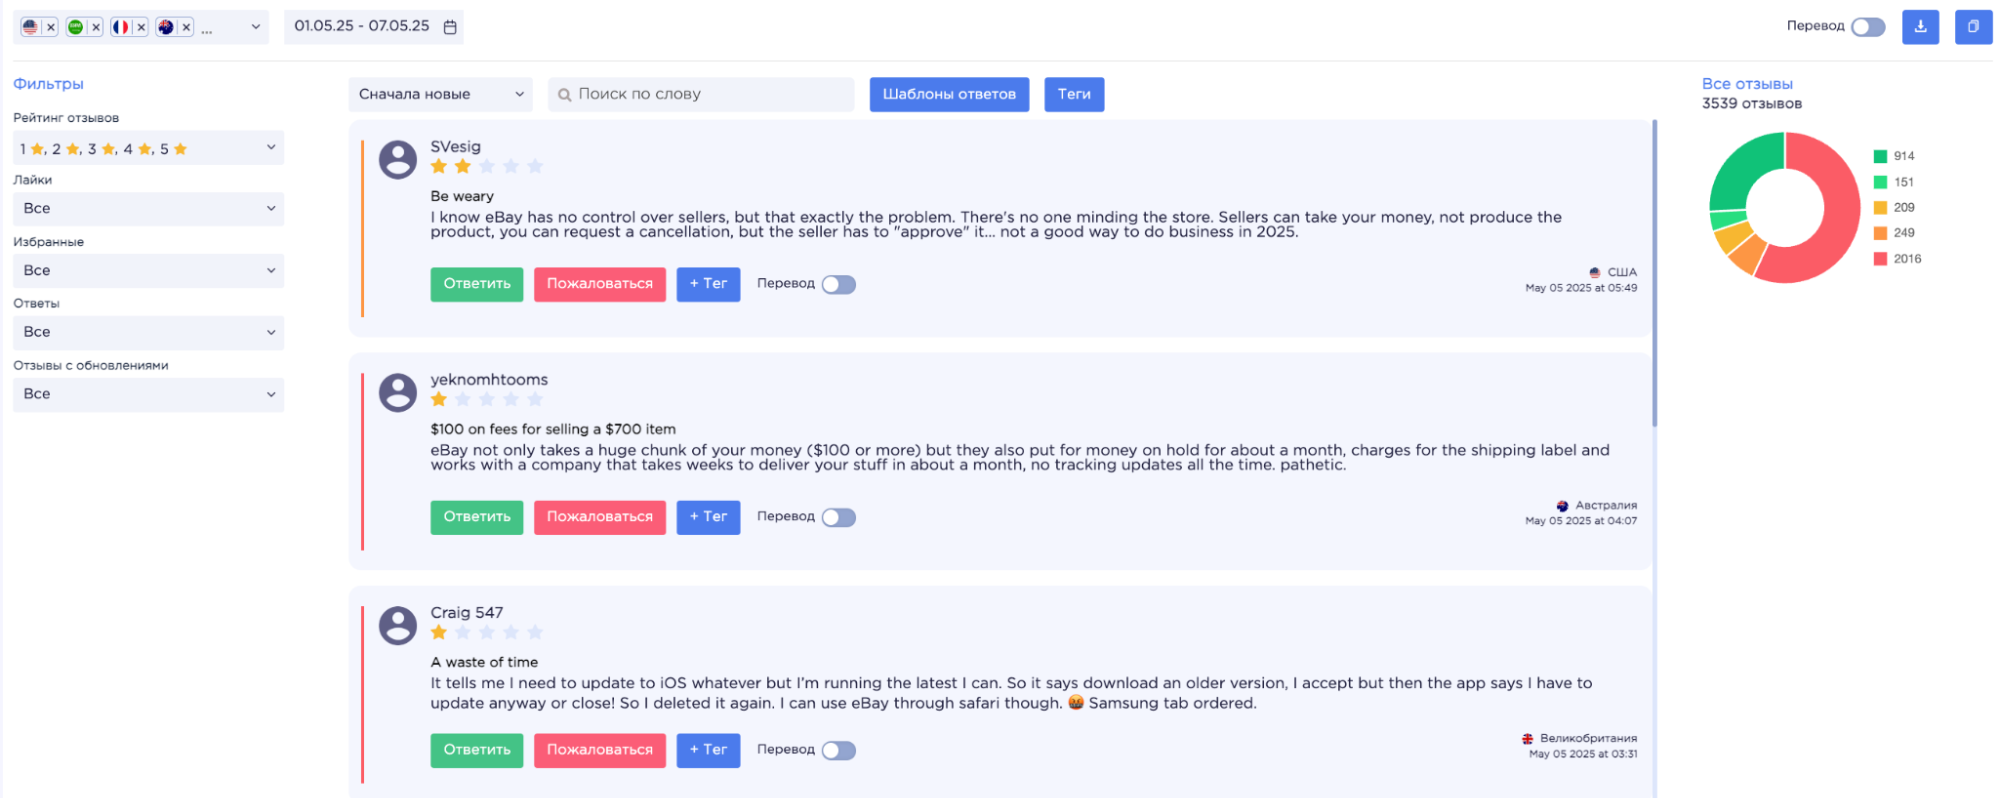The width and height of the screenshot is (1999, 799).
Task: Click the download reviews icon button
Action: [x=1920, y=27]
